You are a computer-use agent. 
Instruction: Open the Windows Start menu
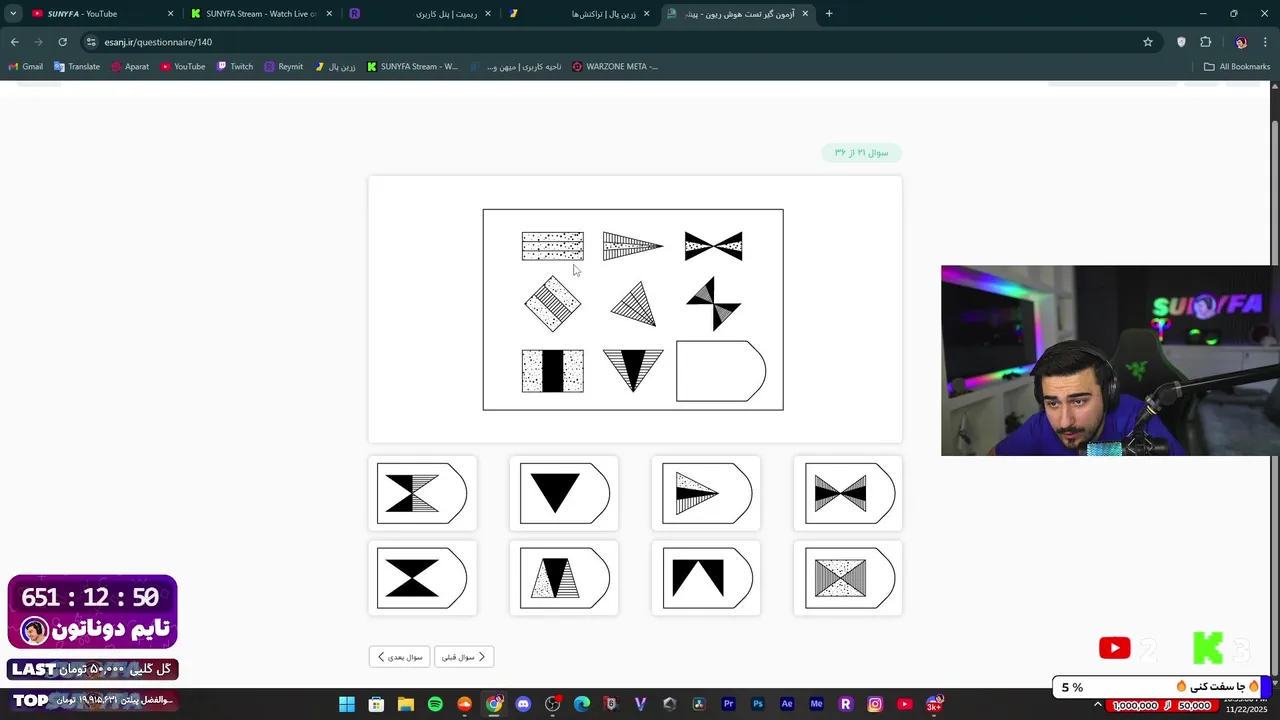click(x=346, y=704)
